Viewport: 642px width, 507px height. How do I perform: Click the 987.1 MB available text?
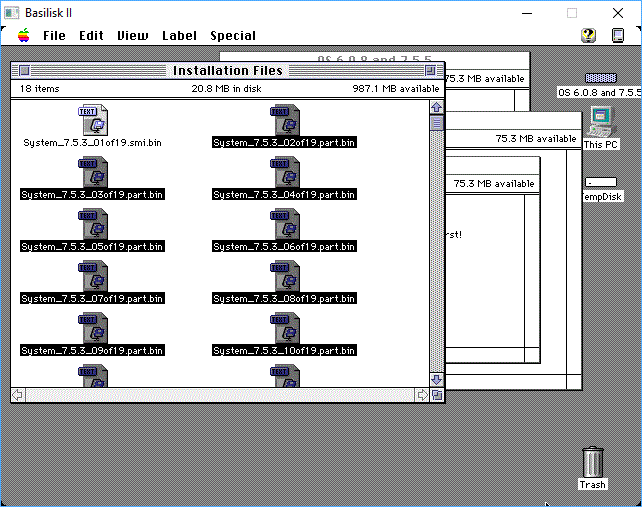pyautogui.click(x=396, y=88)
